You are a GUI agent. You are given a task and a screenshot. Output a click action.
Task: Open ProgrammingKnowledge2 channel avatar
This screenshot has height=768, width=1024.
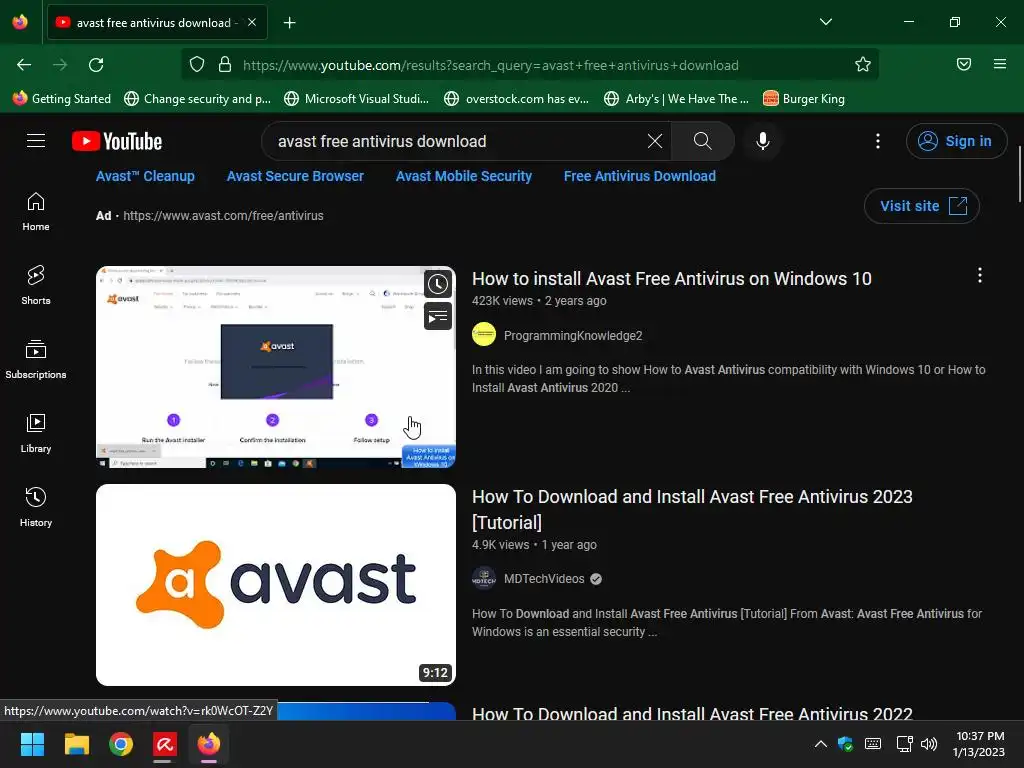point(484,335)
